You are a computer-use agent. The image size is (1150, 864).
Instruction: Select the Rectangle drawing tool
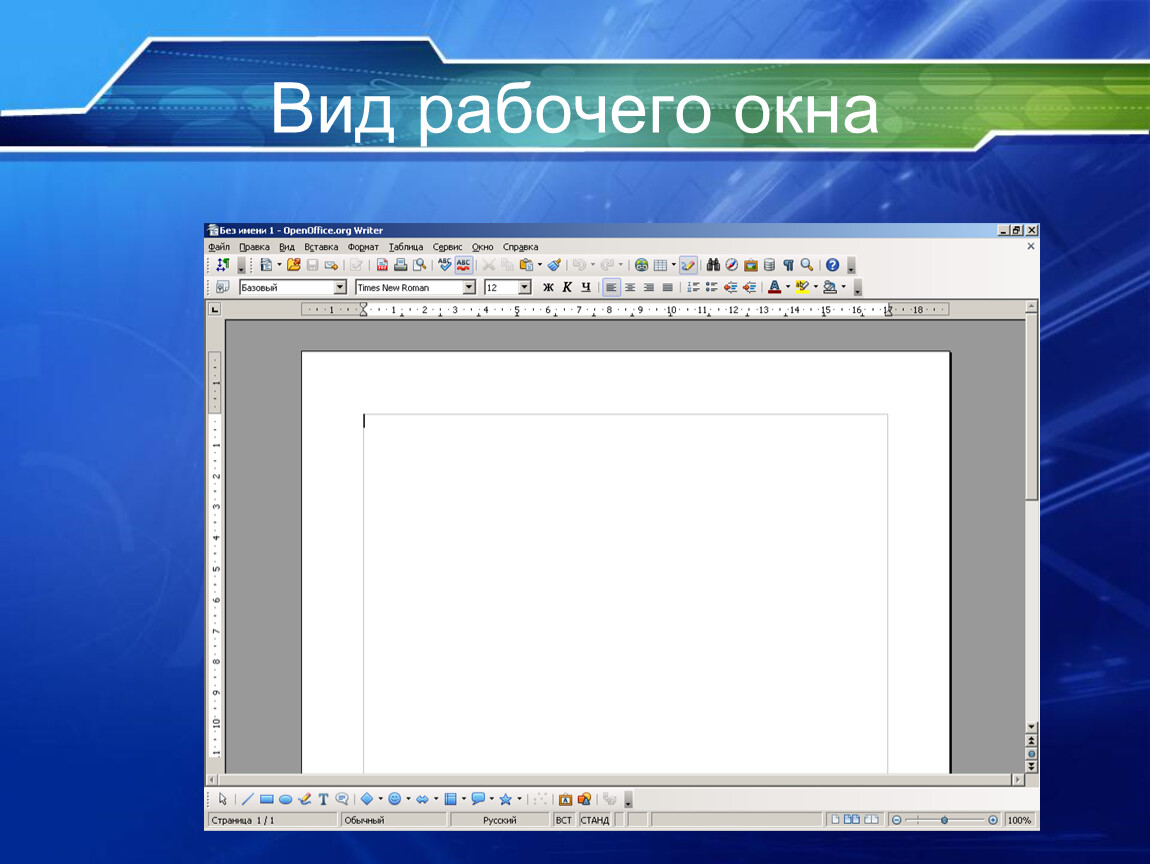coord(267,799)
